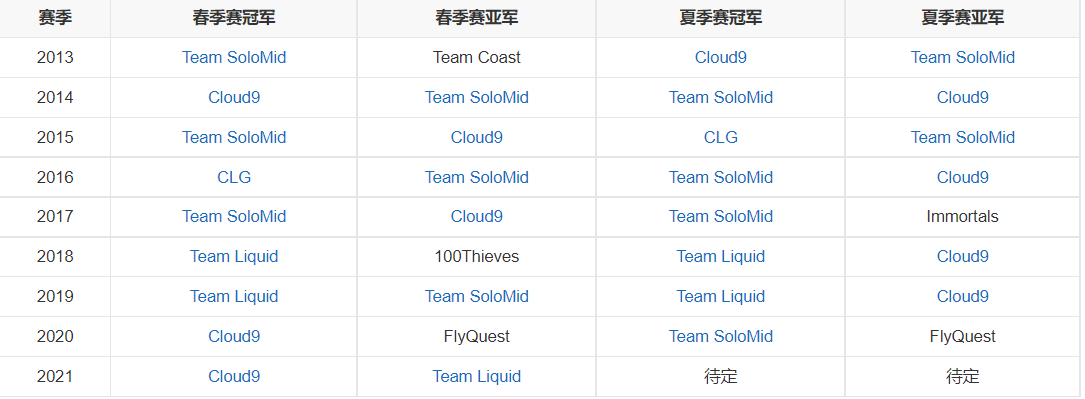Click Cloud9 in 2015 spring runner-up cell
The width and height of the screenshot is (1085, 399).
pyautogui.click(x=477, y=138)
